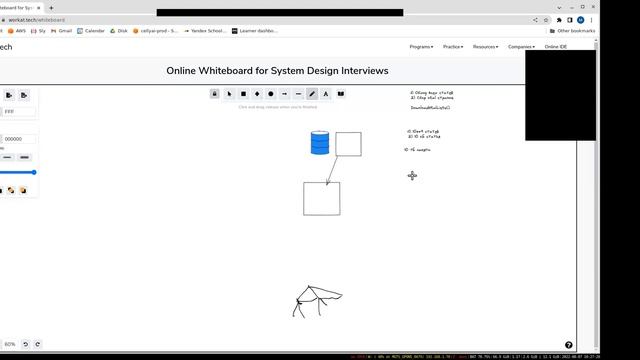
Task: Open the Yandex School bookmark
Action: pyautogui.click(x=205, y=31)
